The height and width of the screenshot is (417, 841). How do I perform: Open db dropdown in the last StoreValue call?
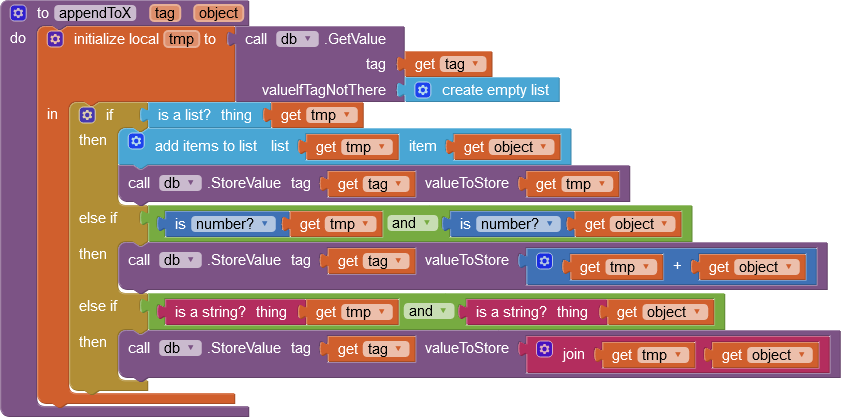(x=180, y=348)
